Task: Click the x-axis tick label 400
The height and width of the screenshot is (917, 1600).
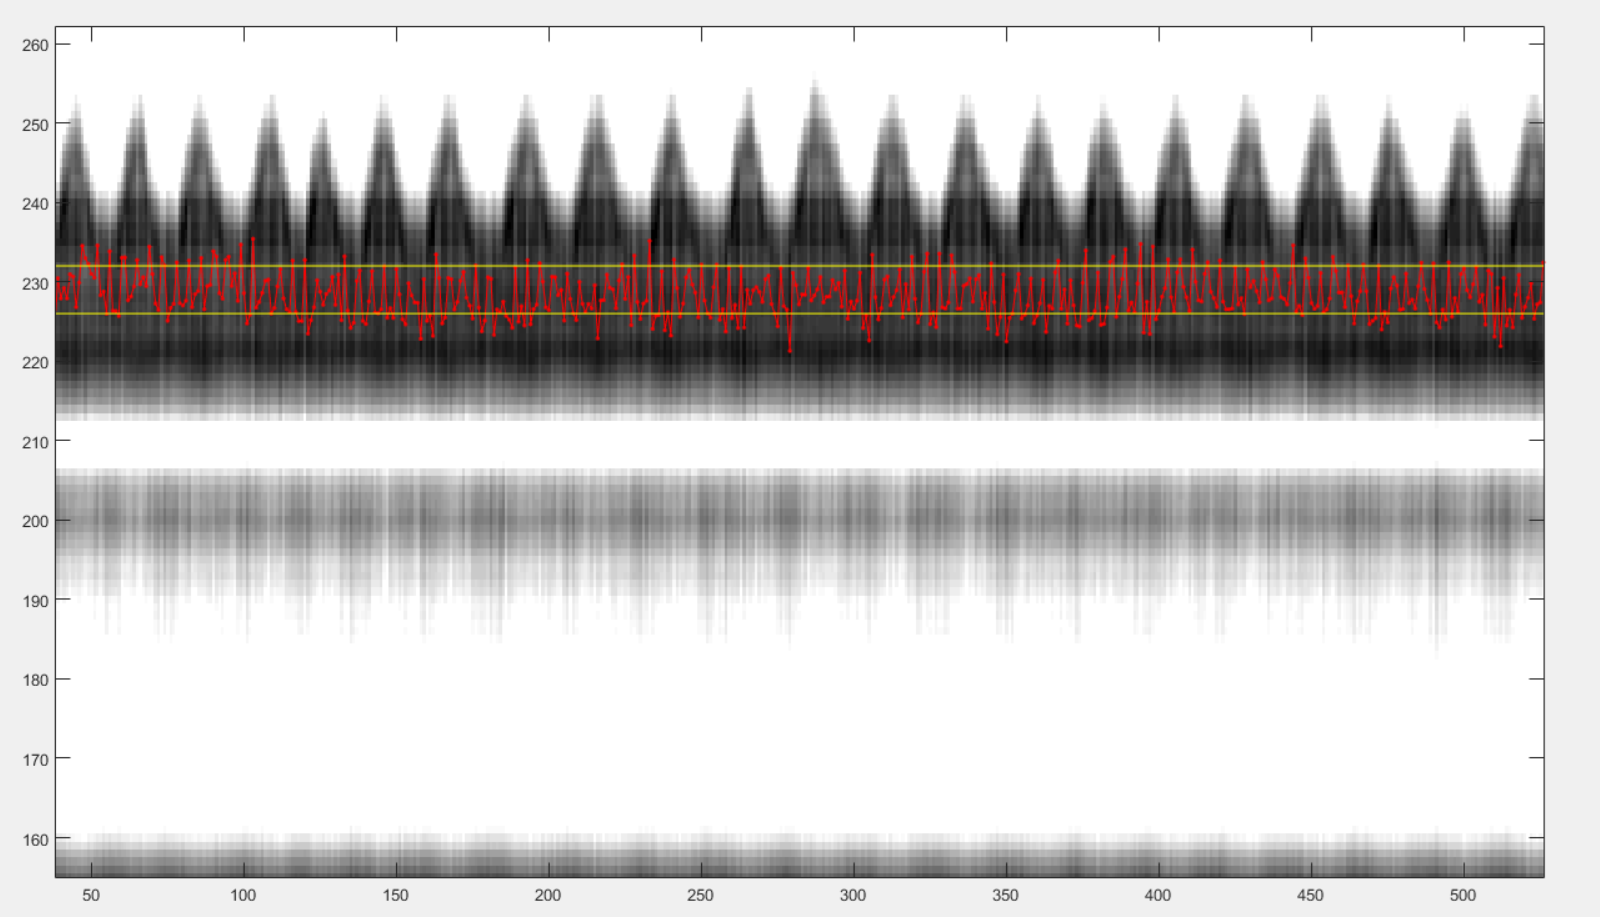Action: click(x=1158, y=895)
